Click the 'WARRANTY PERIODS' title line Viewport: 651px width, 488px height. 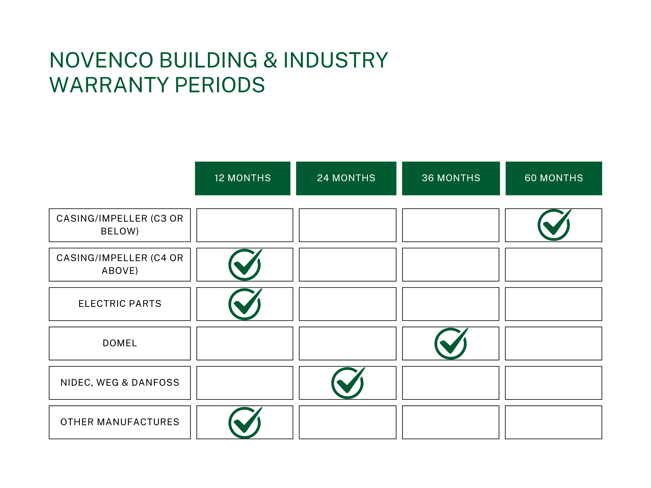[x=157, y=85]
